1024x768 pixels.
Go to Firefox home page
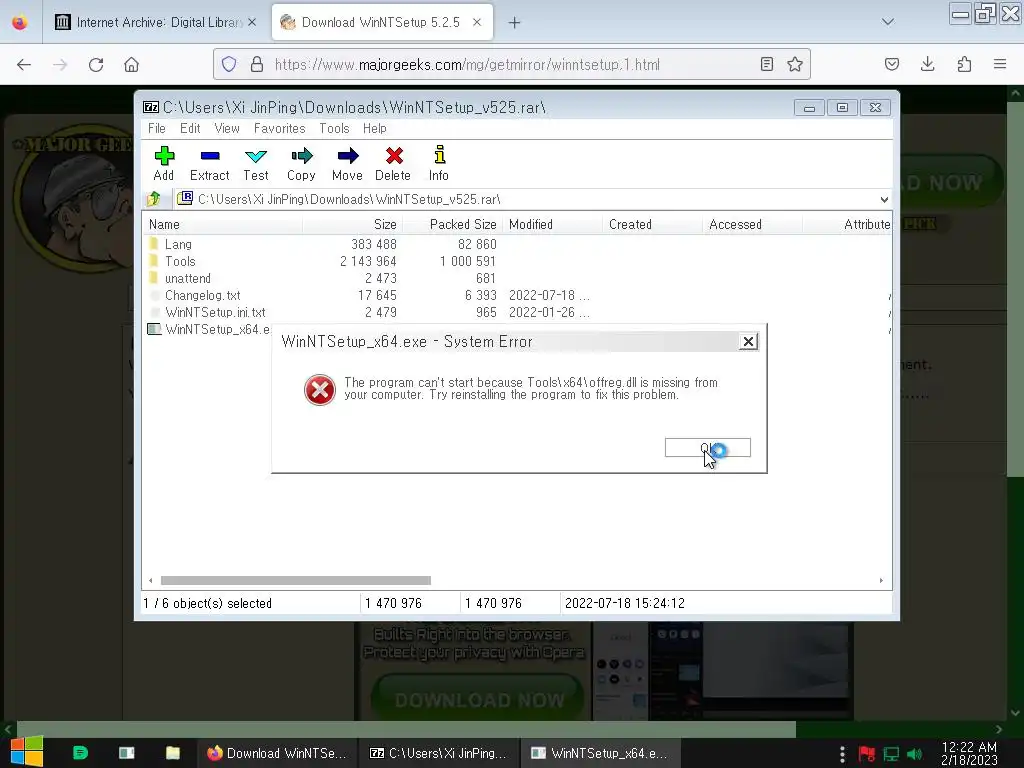(x=131, y=64)
